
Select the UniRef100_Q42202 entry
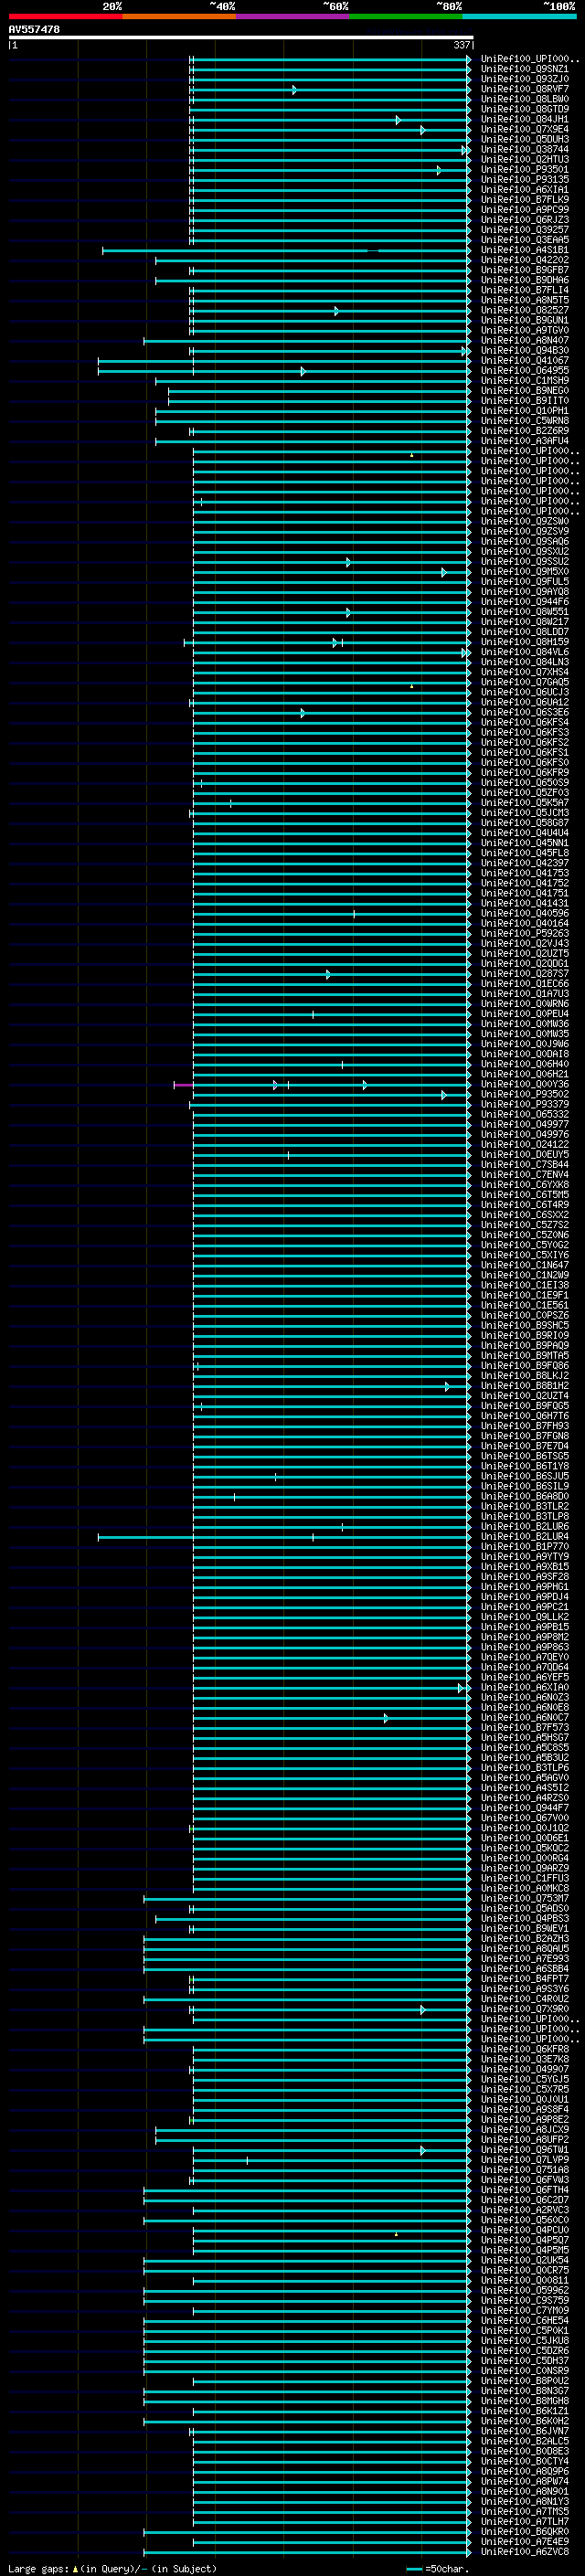(525, 260)
